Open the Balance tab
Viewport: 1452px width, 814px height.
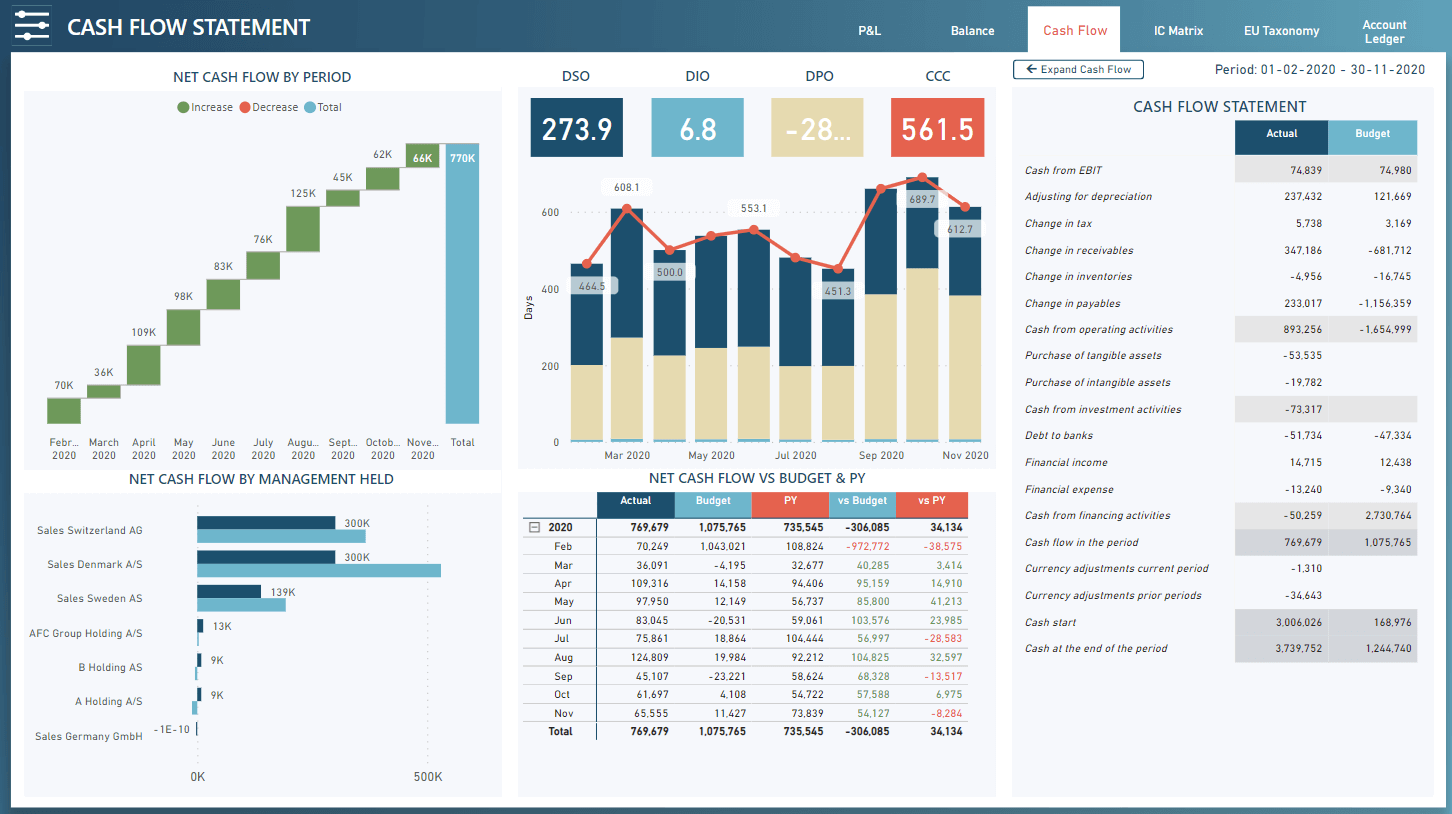[972, 31]
